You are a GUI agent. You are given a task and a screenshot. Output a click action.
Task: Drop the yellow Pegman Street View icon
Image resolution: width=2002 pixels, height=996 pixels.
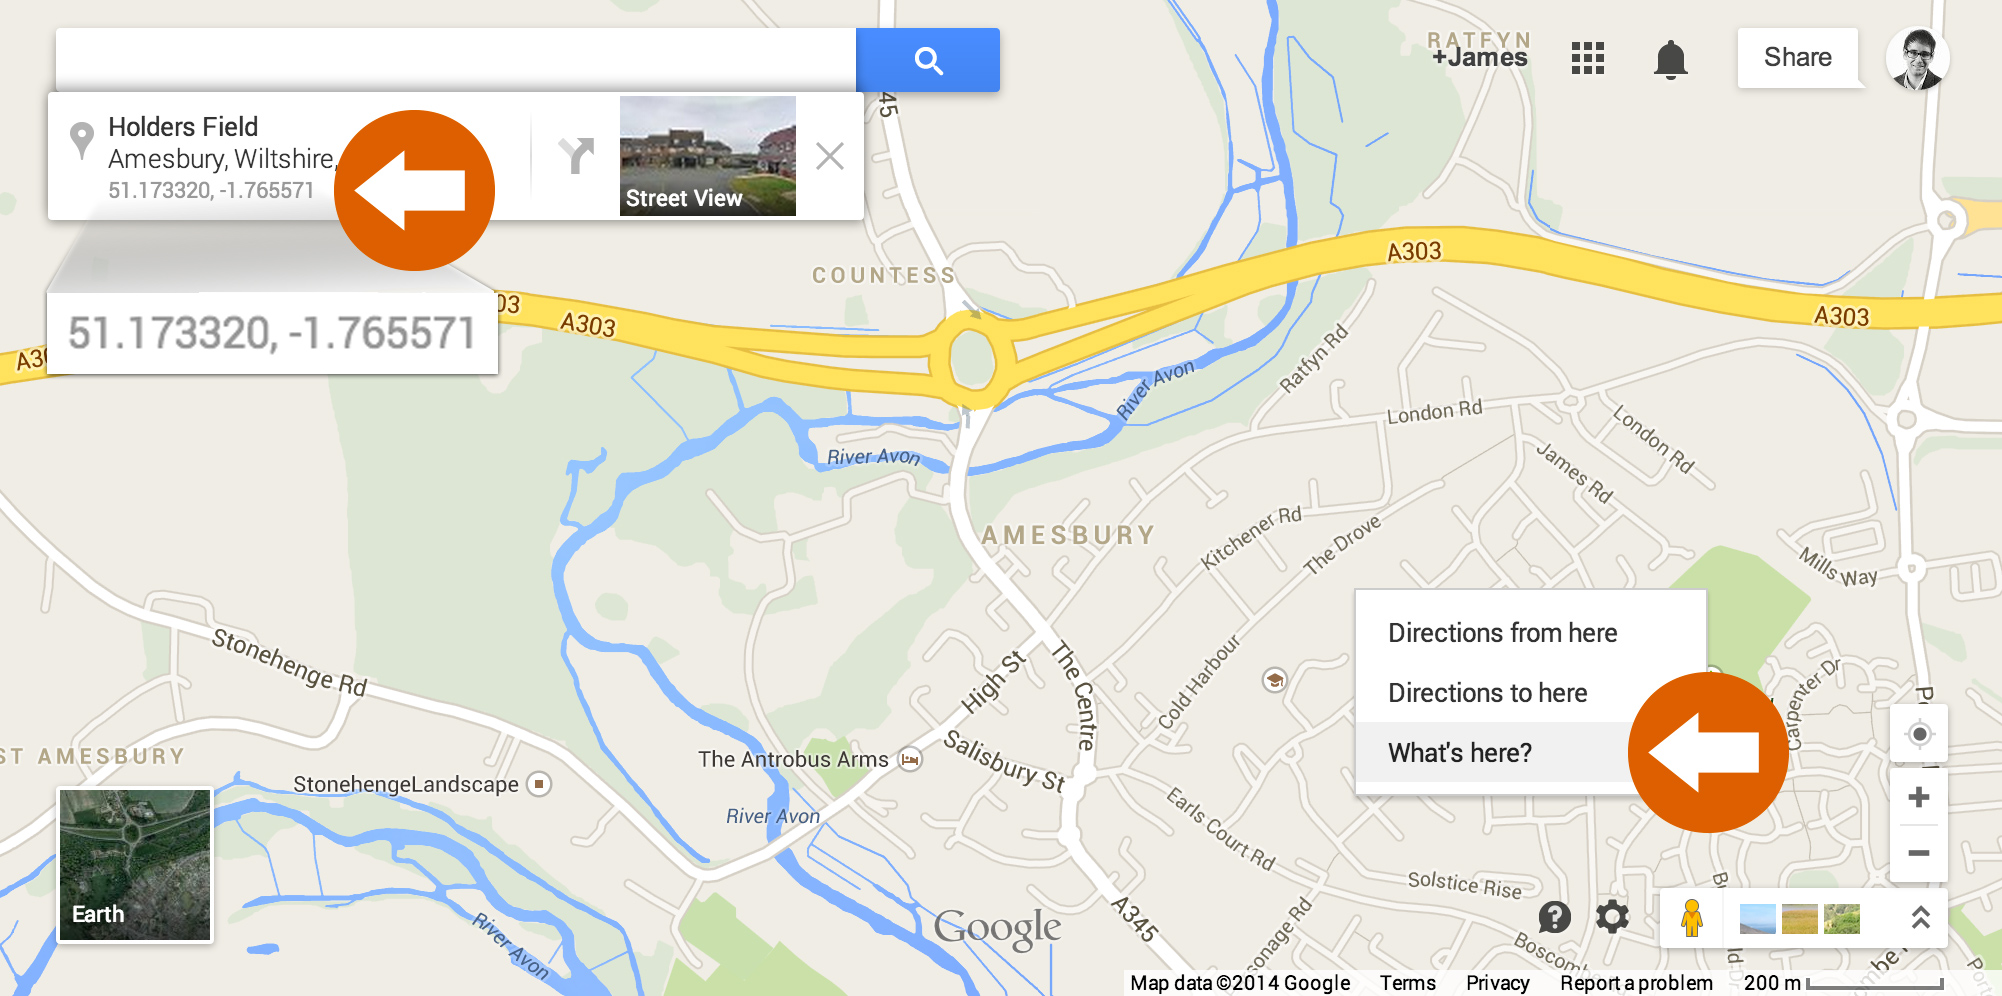tap(1691, 917)
